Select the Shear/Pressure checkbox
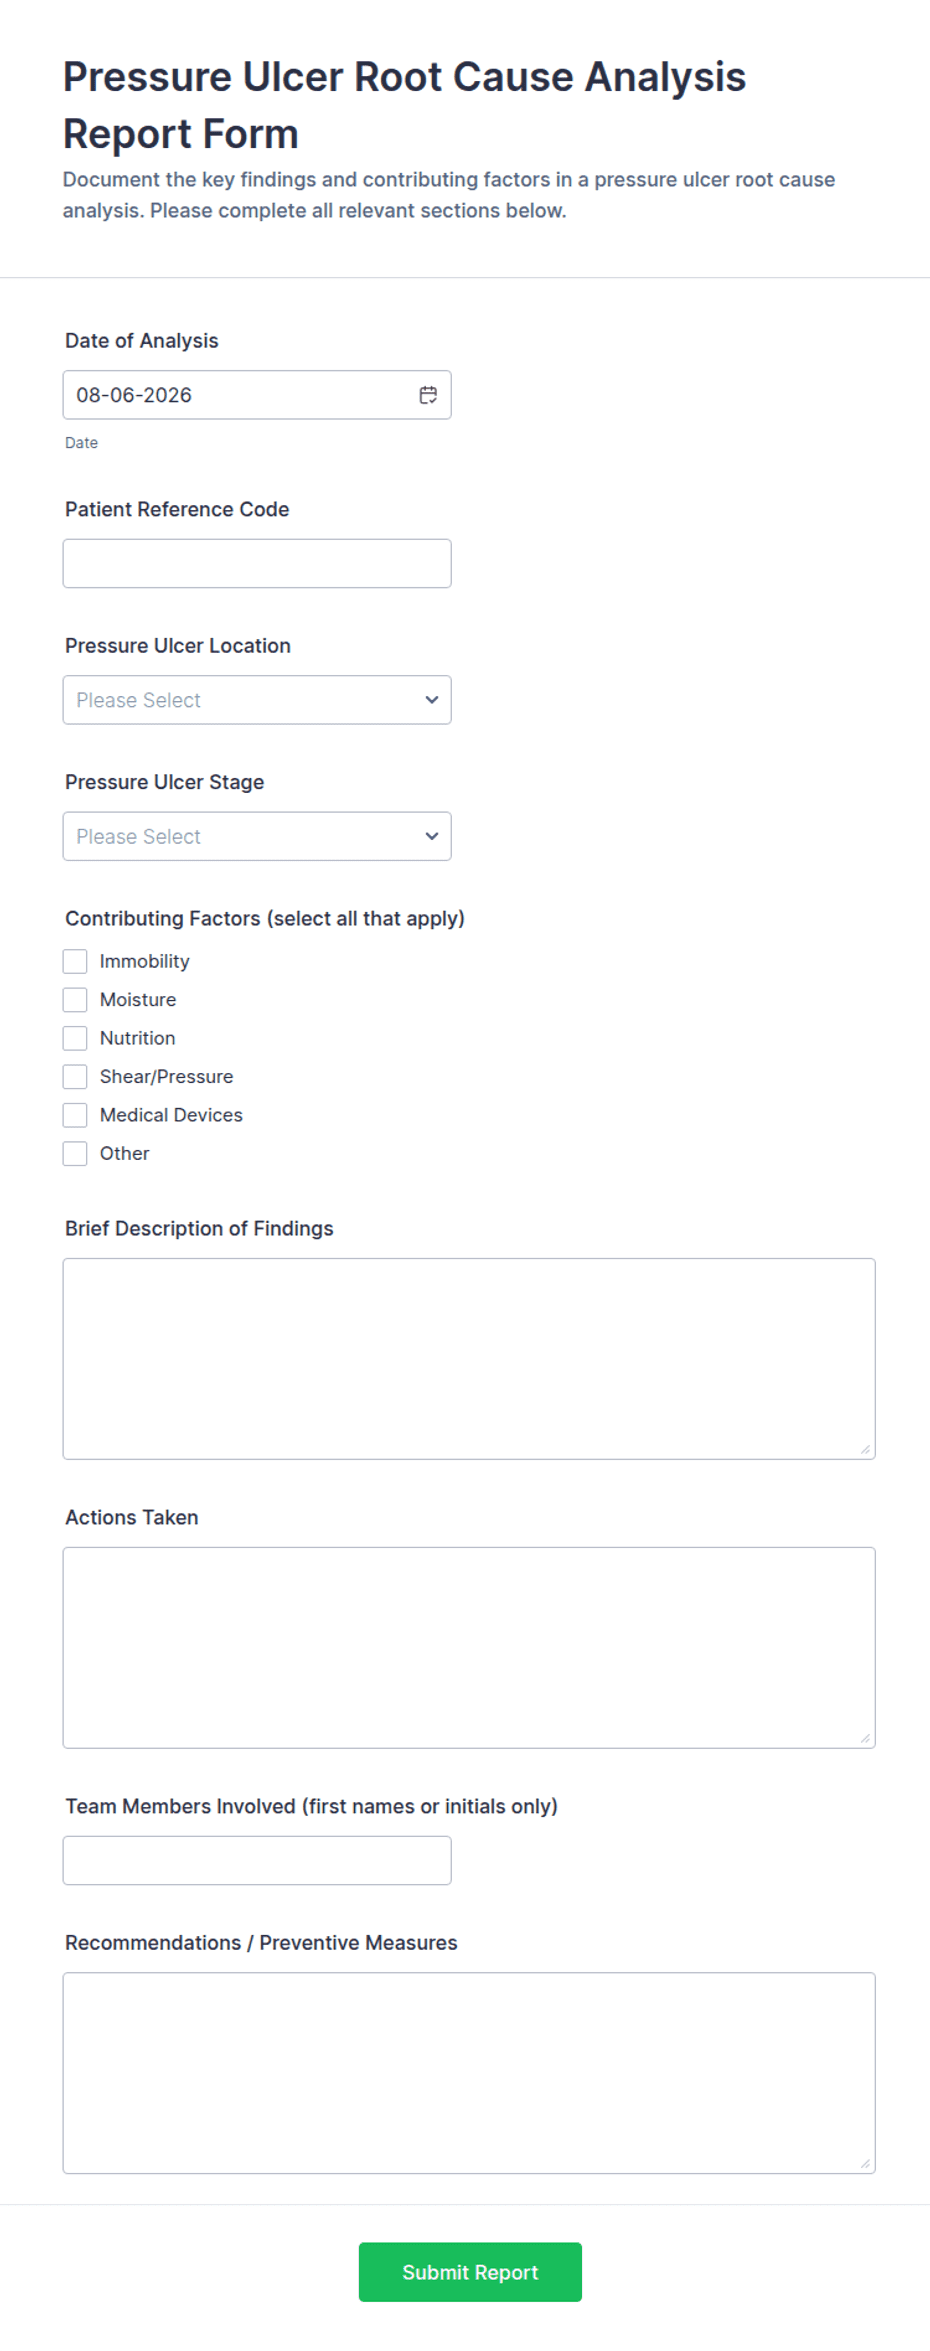Screen dimensions: 930x2351 pyautogui.click(x=75, y=1076)
